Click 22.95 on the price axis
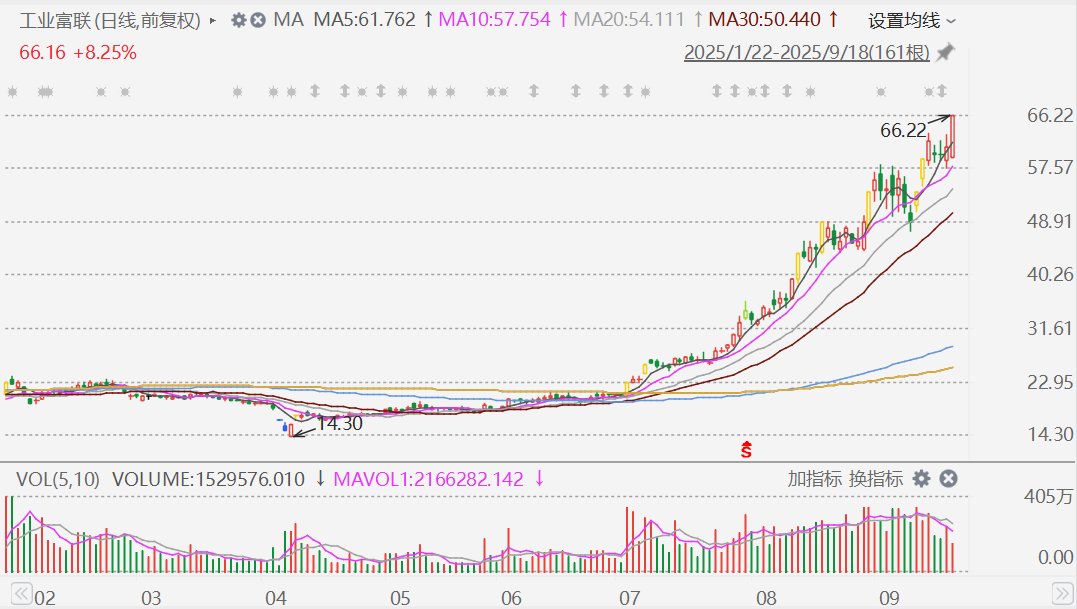Viewport: 1077px width, 609px height. 1050,382
